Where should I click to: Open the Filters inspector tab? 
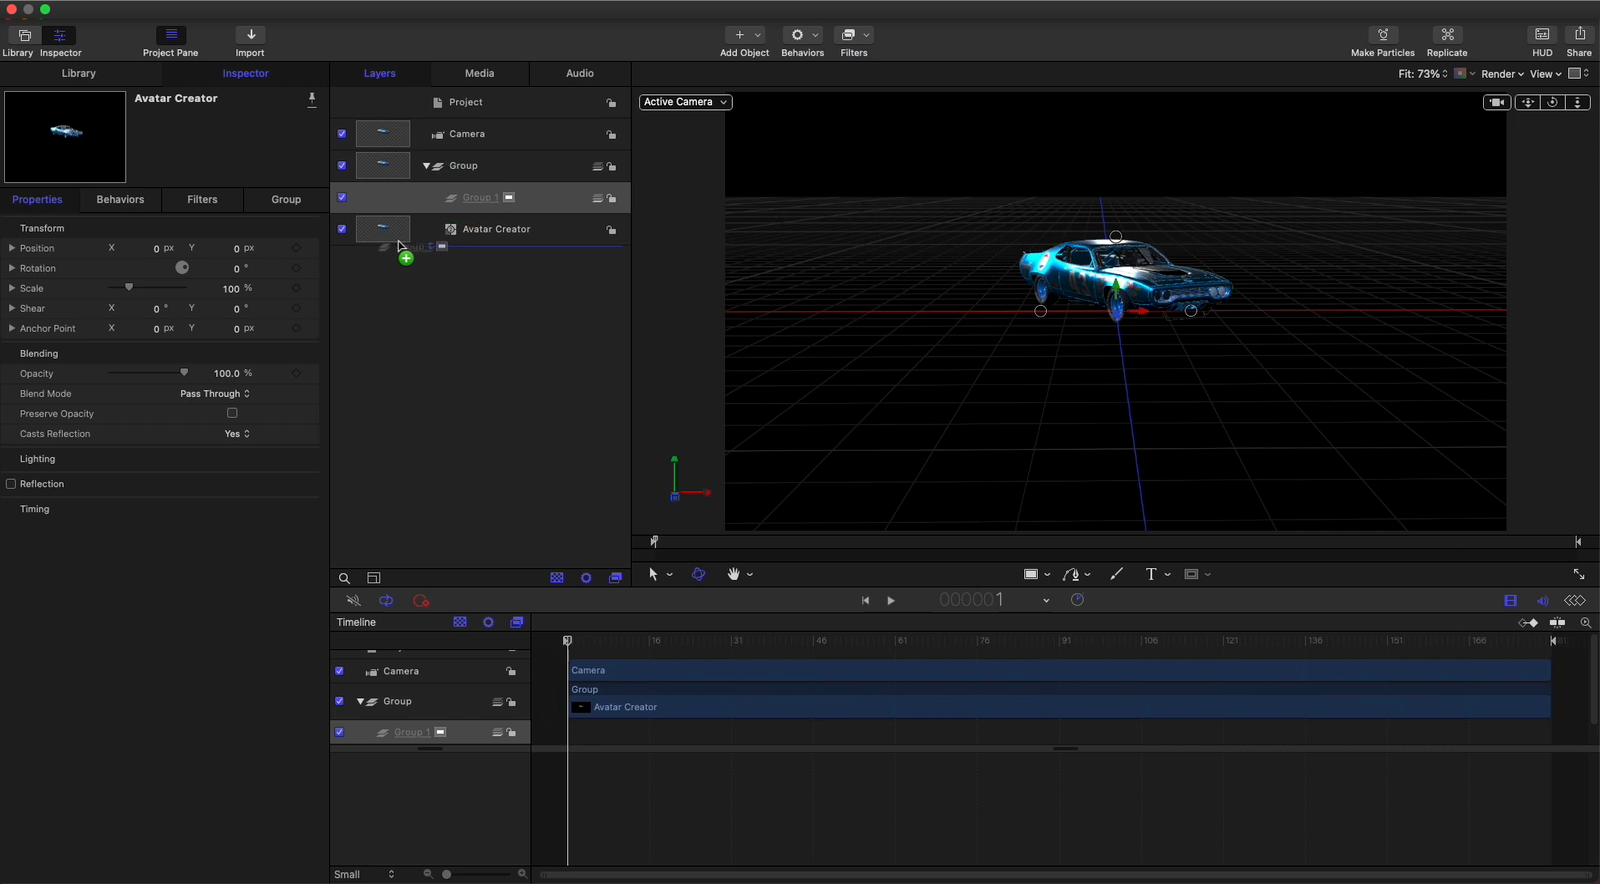202,200
